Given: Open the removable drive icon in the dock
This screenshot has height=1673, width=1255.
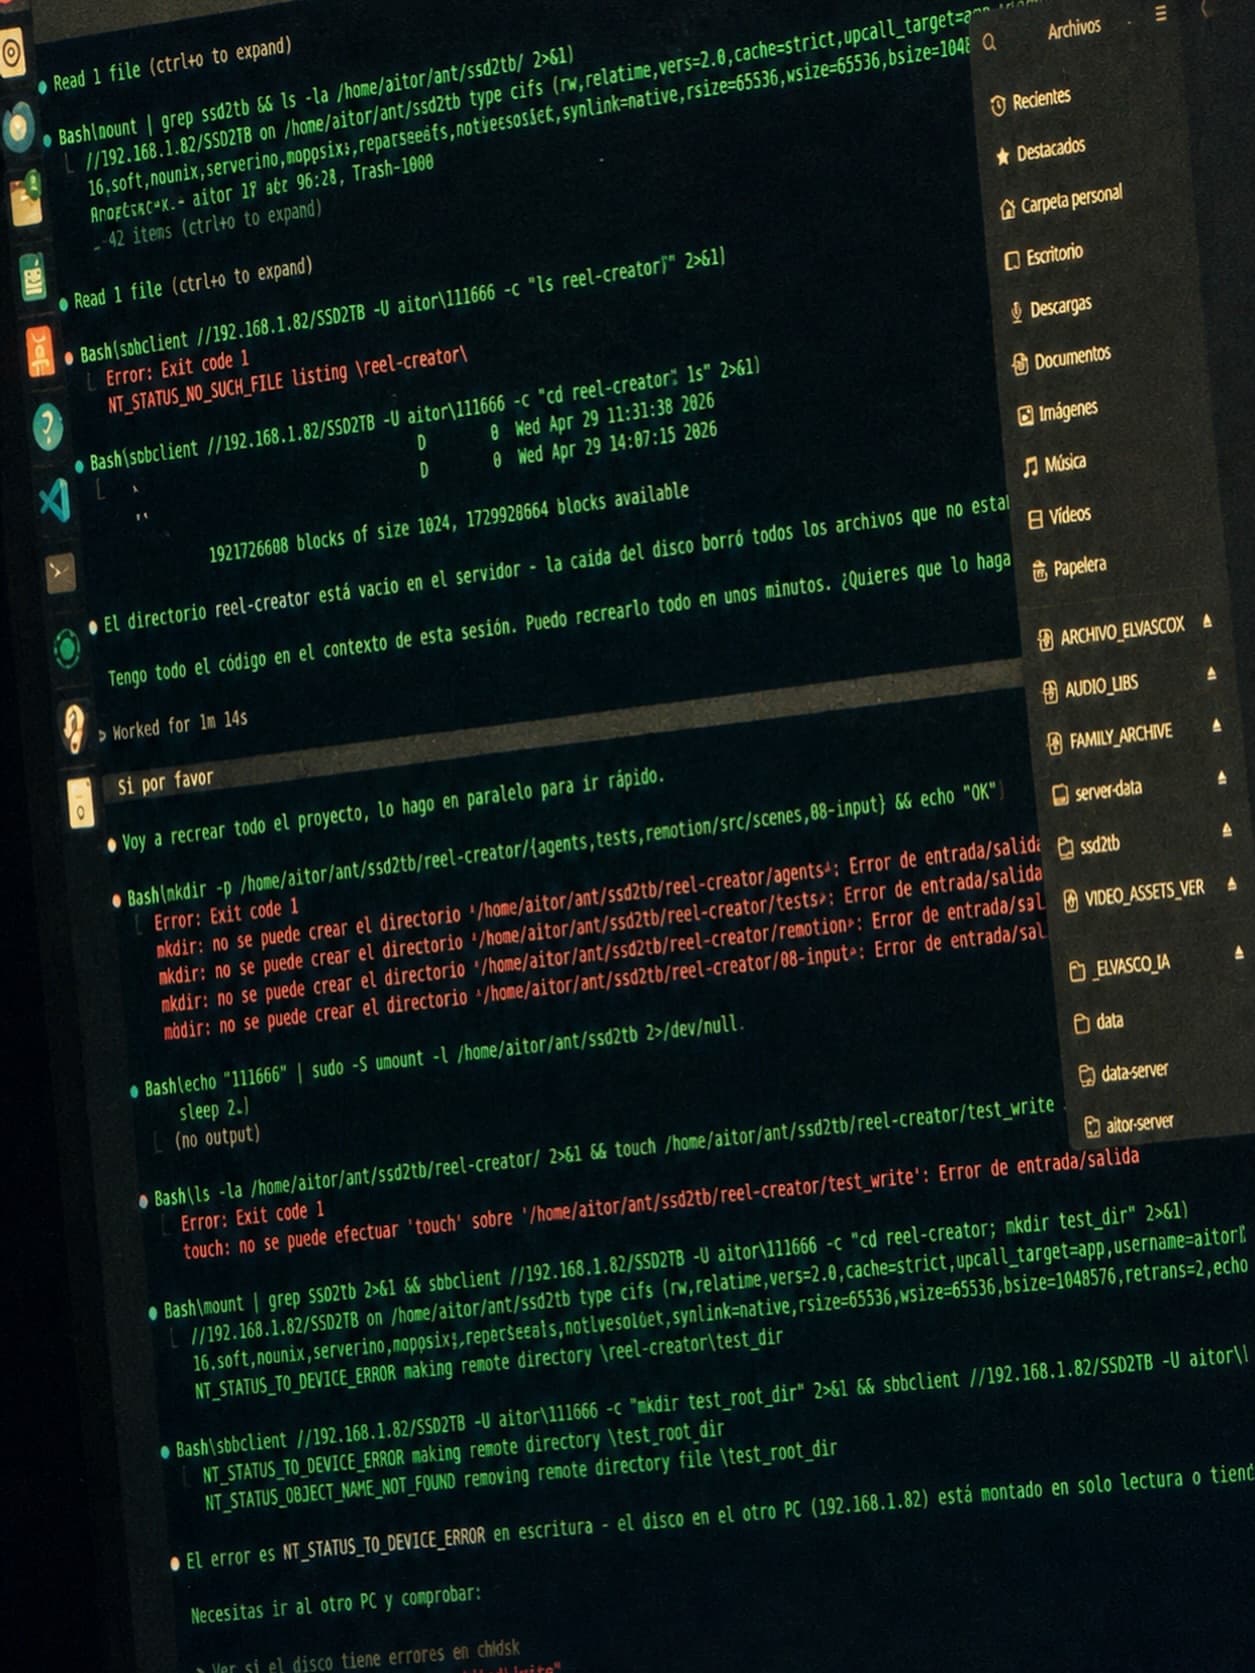Looking at the screenshot, I should (80, 803).
